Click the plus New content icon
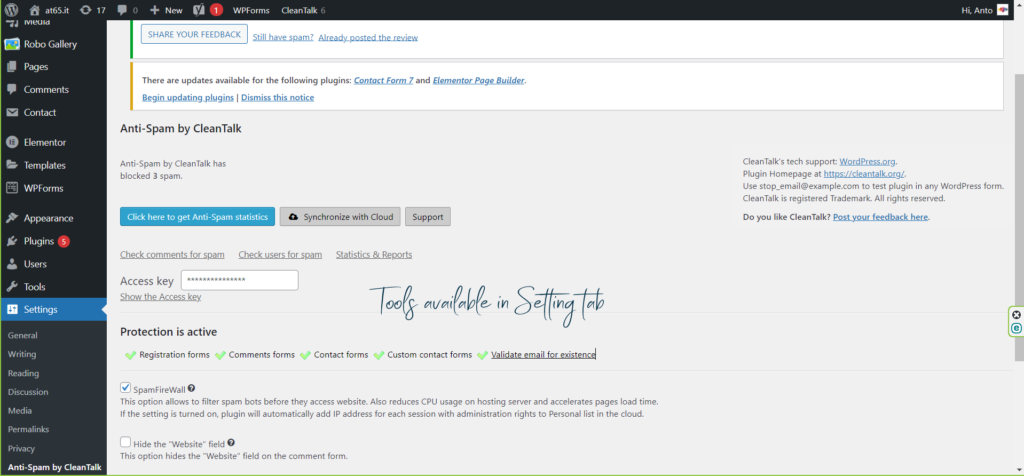This screenshot has width=1024, height=476. pos(155,10)
